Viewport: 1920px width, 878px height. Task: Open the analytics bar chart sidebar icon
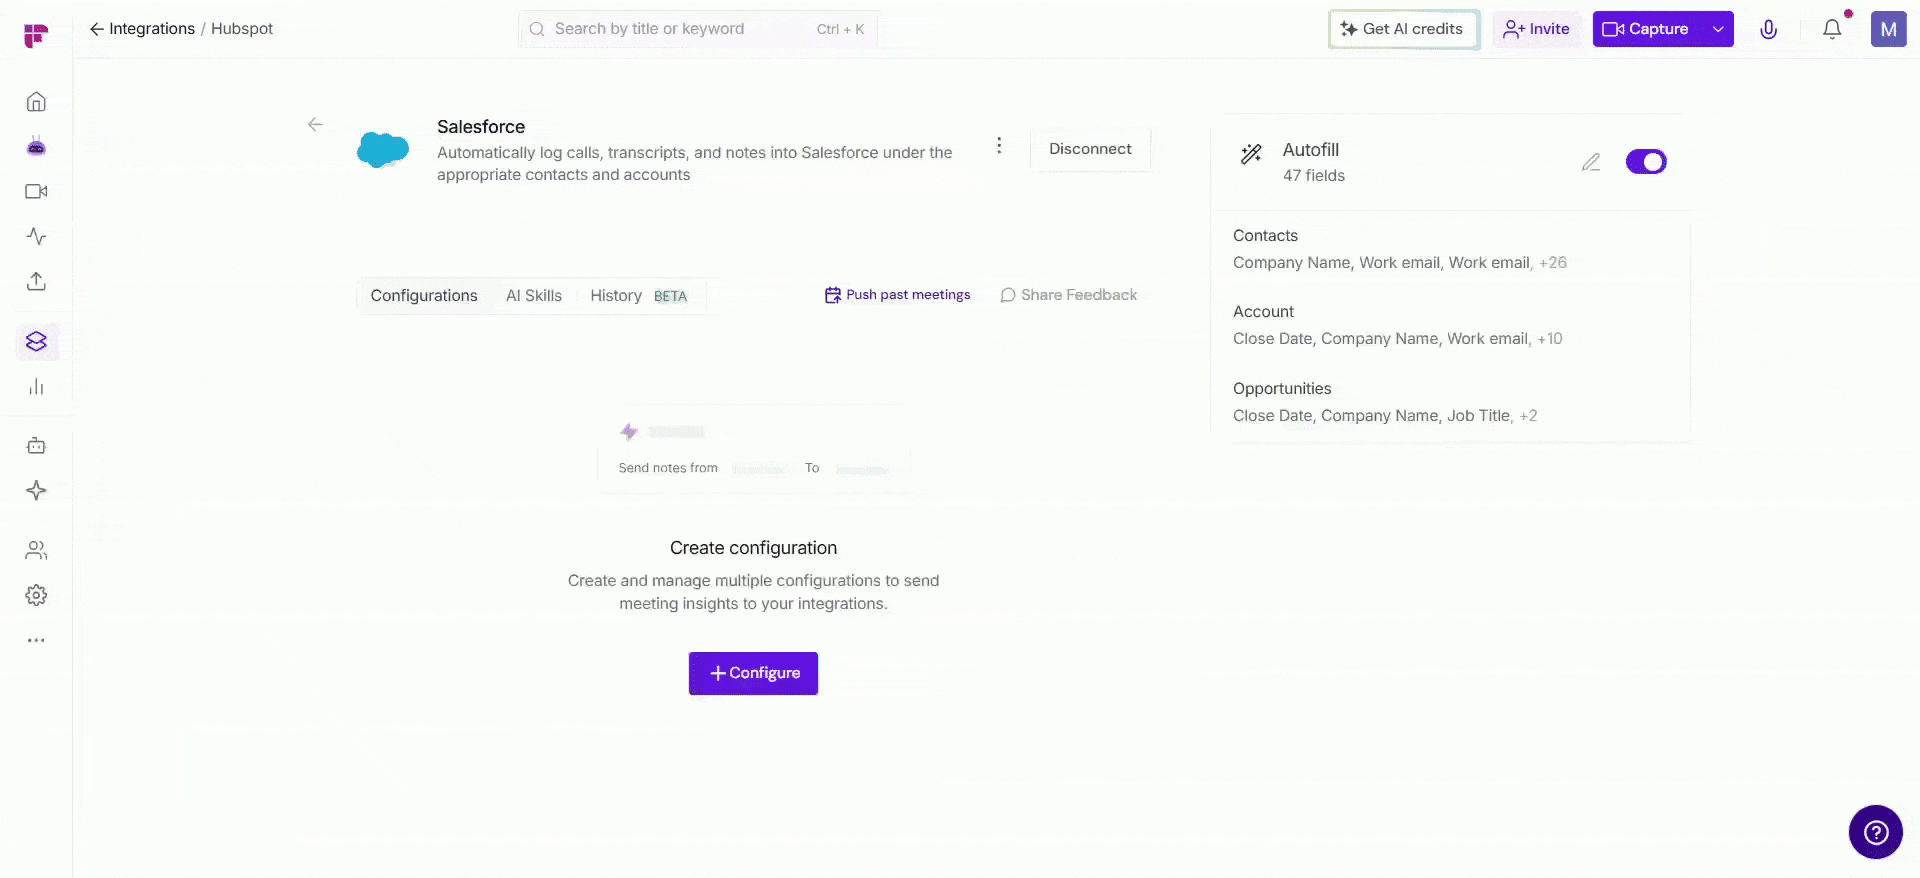click(36, 387)
